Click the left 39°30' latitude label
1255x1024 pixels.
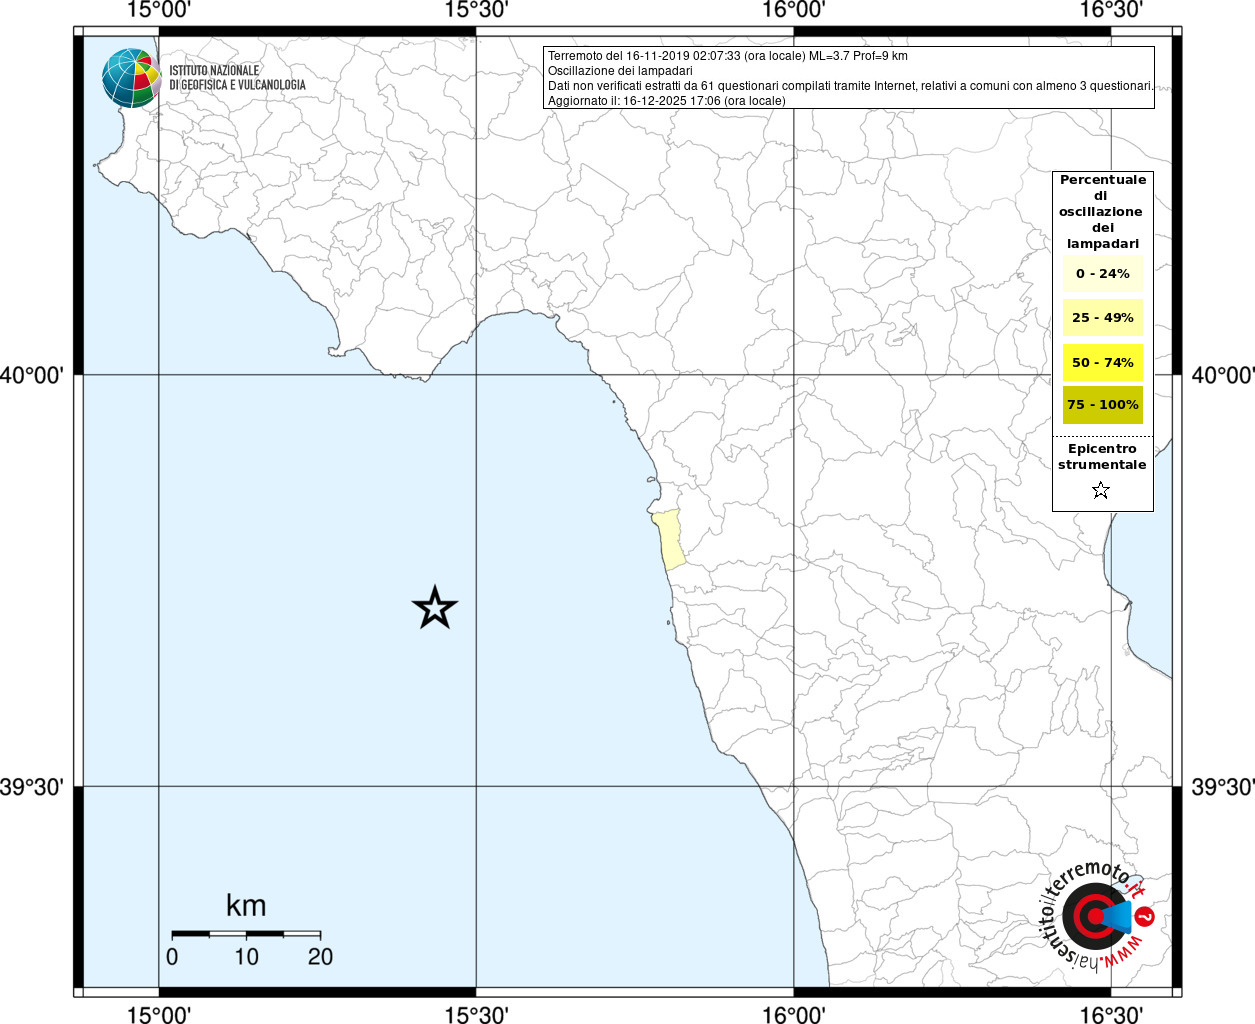[32, 787]
